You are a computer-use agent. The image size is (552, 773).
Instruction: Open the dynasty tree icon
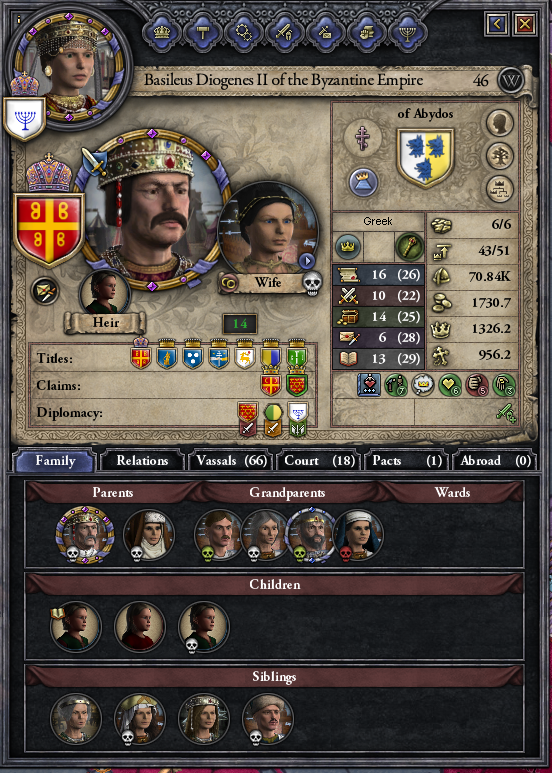click(500, 156)
